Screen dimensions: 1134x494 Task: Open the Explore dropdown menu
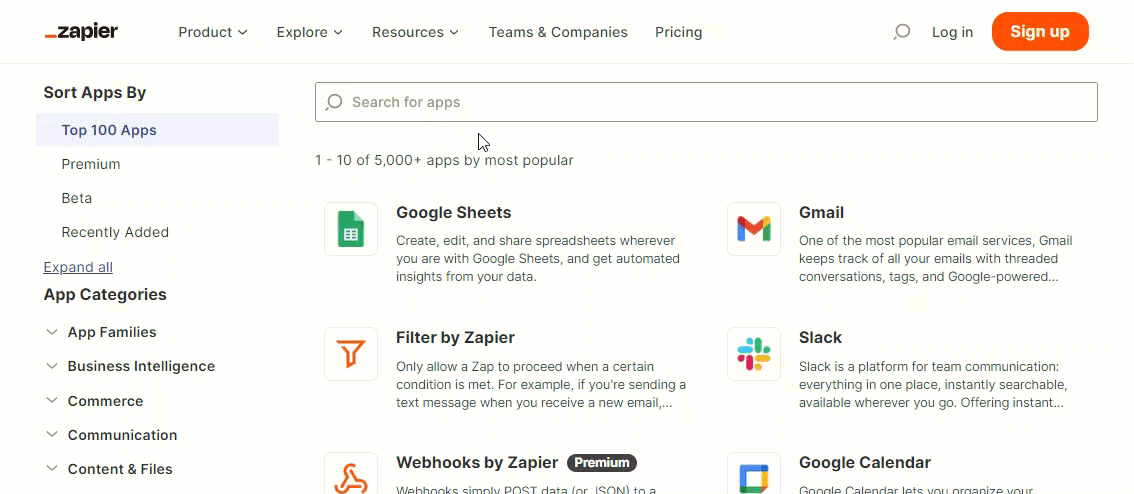click(x=310, y=32)
